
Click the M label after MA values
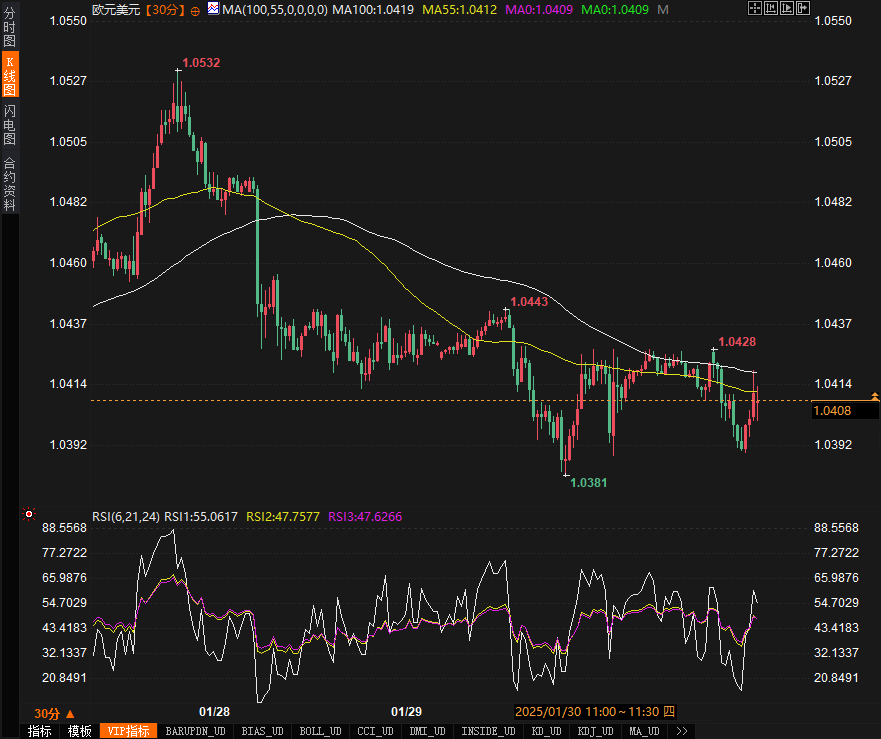point(662,9)
